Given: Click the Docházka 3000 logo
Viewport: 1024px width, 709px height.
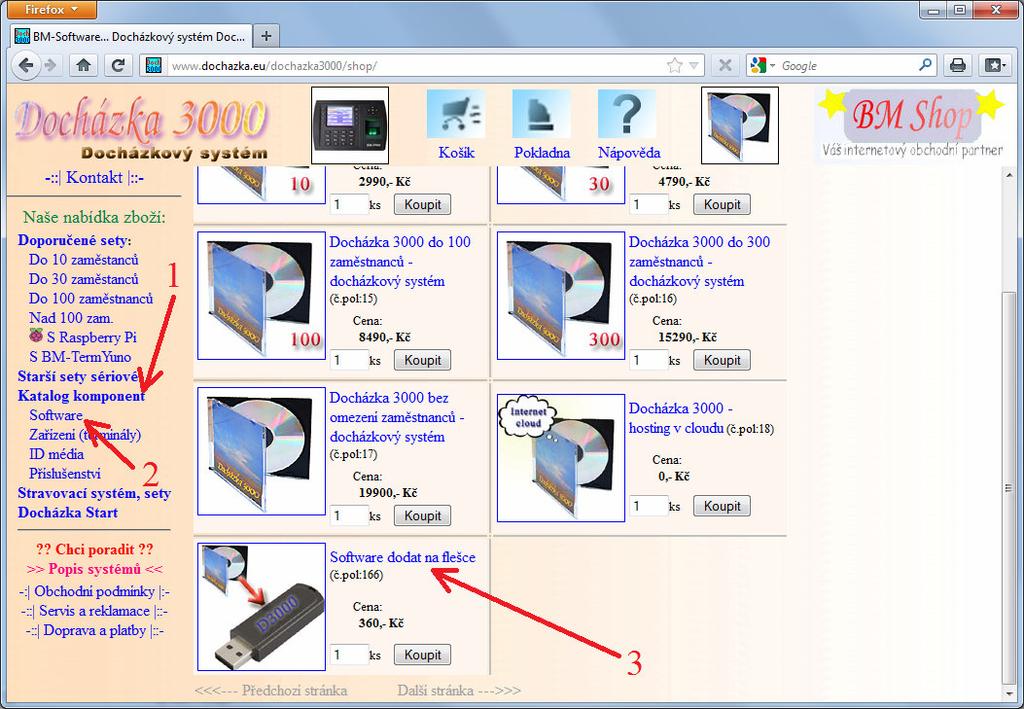Looking at the screenshot, I should pyautogui.click(x=141, y=128).
